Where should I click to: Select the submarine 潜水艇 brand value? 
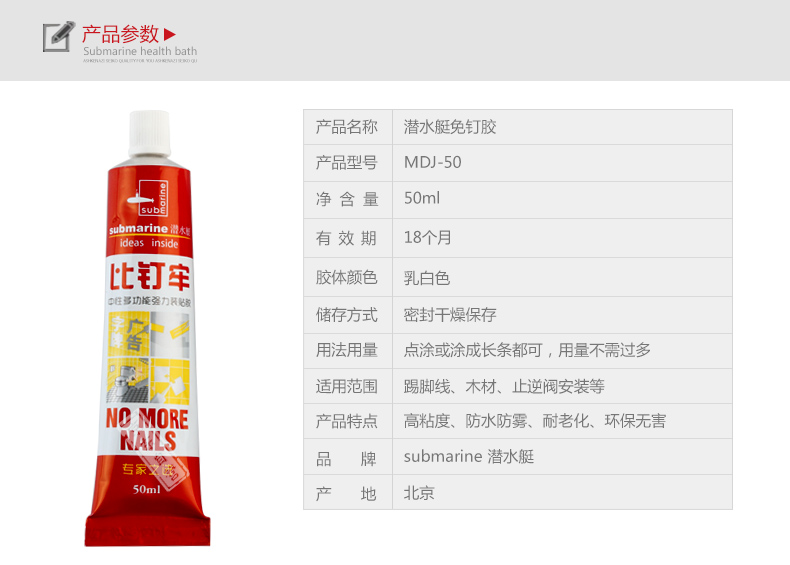click(x=469, y=457)
